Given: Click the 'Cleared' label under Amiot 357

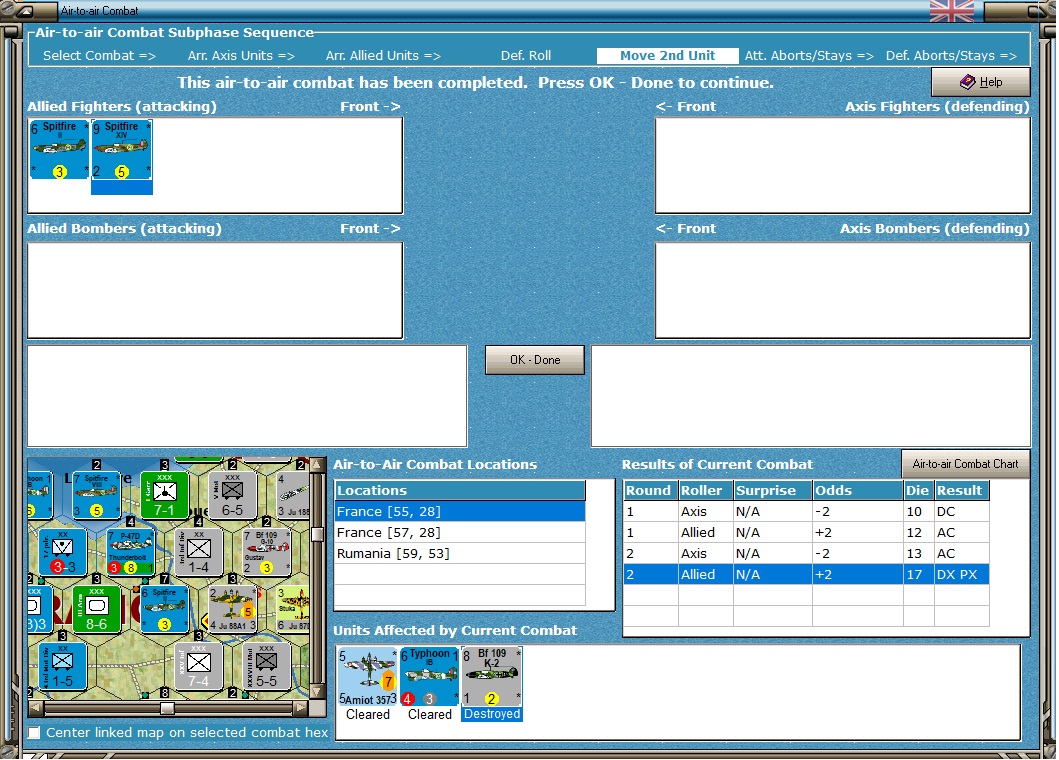Looking at the screenshot, I should point(368,714).
